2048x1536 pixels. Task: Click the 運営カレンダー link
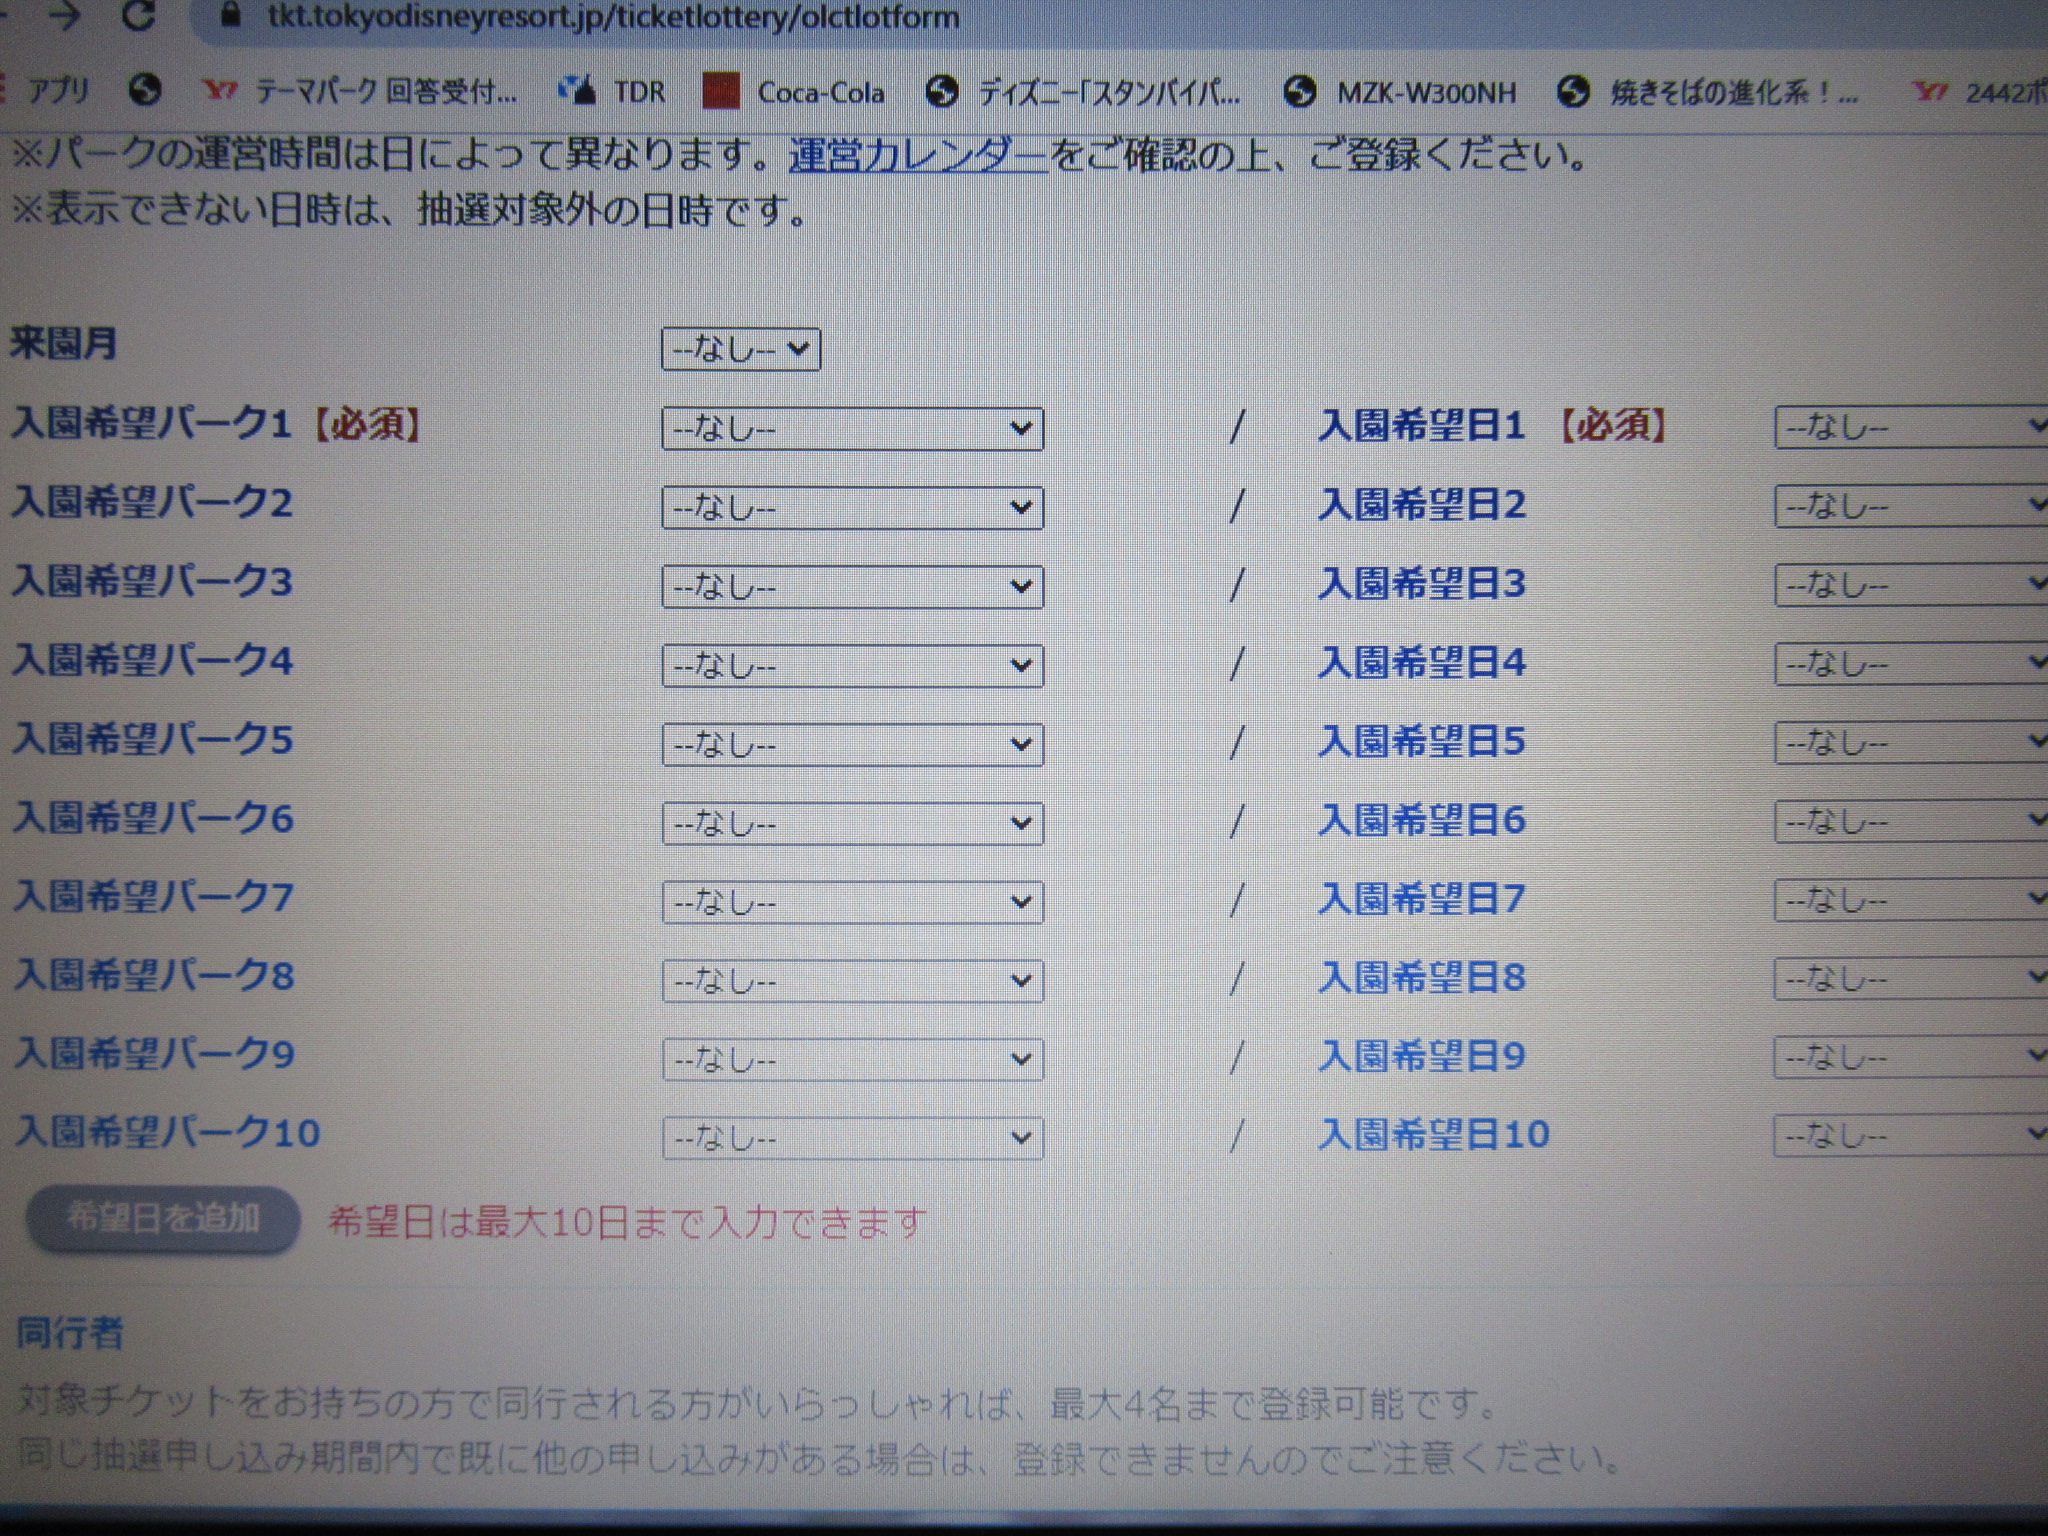coord(917,156)
